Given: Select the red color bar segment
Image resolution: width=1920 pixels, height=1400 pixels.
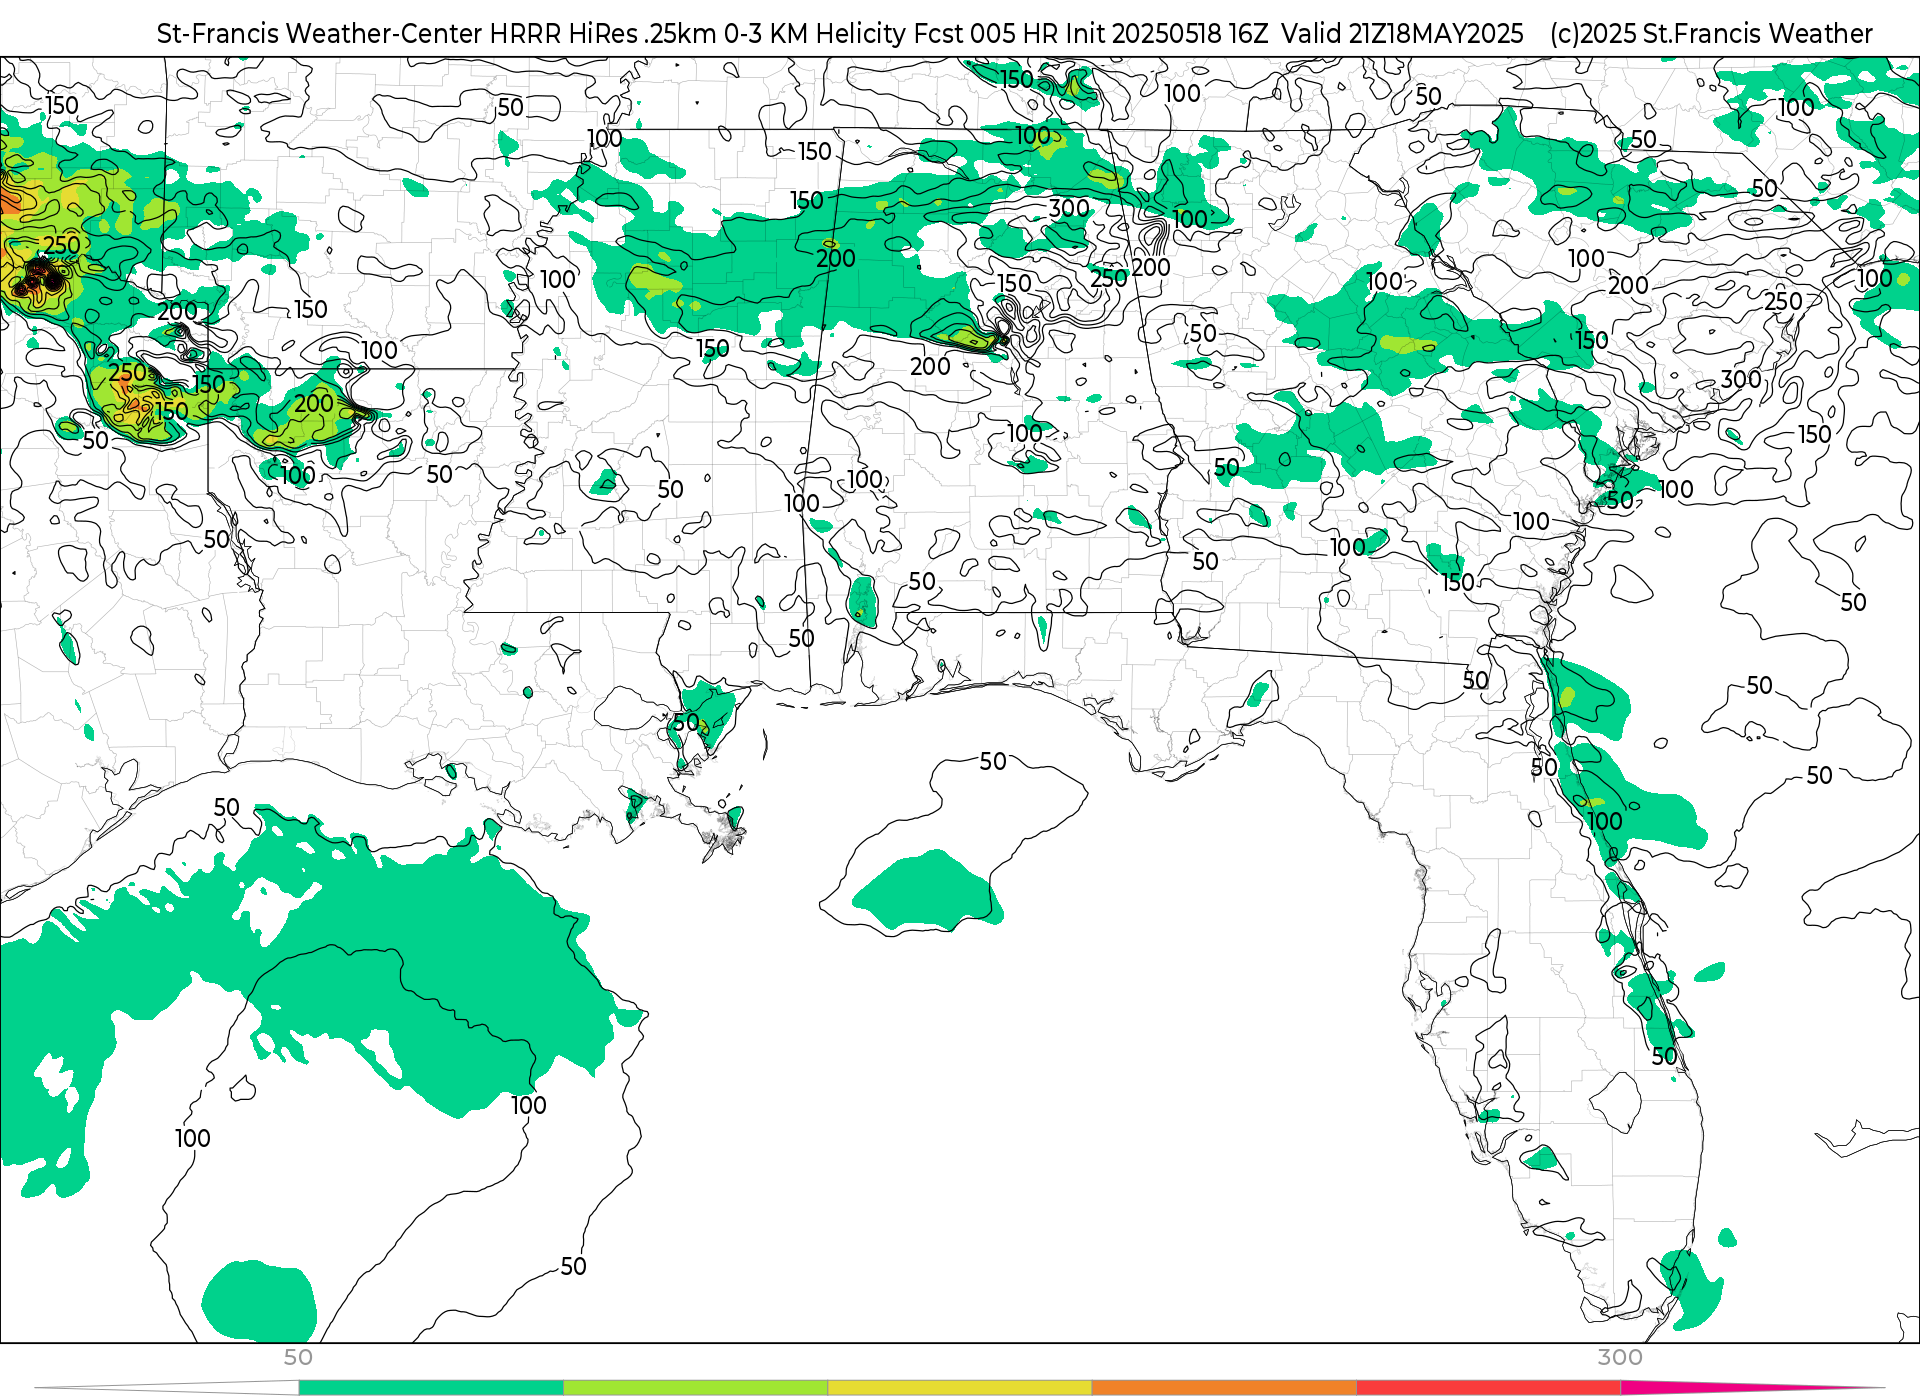Looking at the screenshot, I should (1489, 1388).
